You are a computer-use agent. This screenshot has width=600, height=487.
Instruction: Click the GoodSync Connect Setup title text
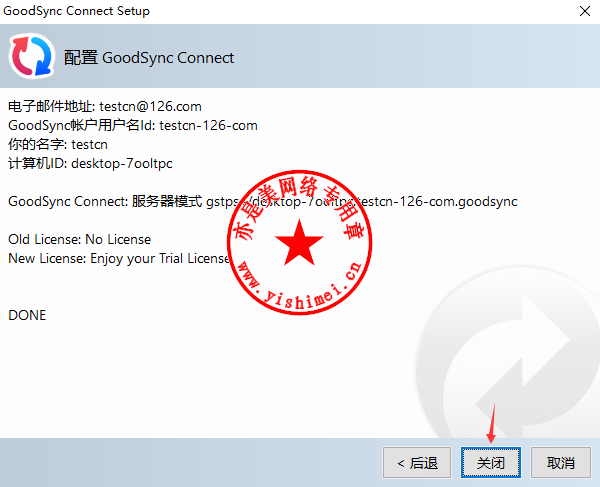click(x=77, y=11)
